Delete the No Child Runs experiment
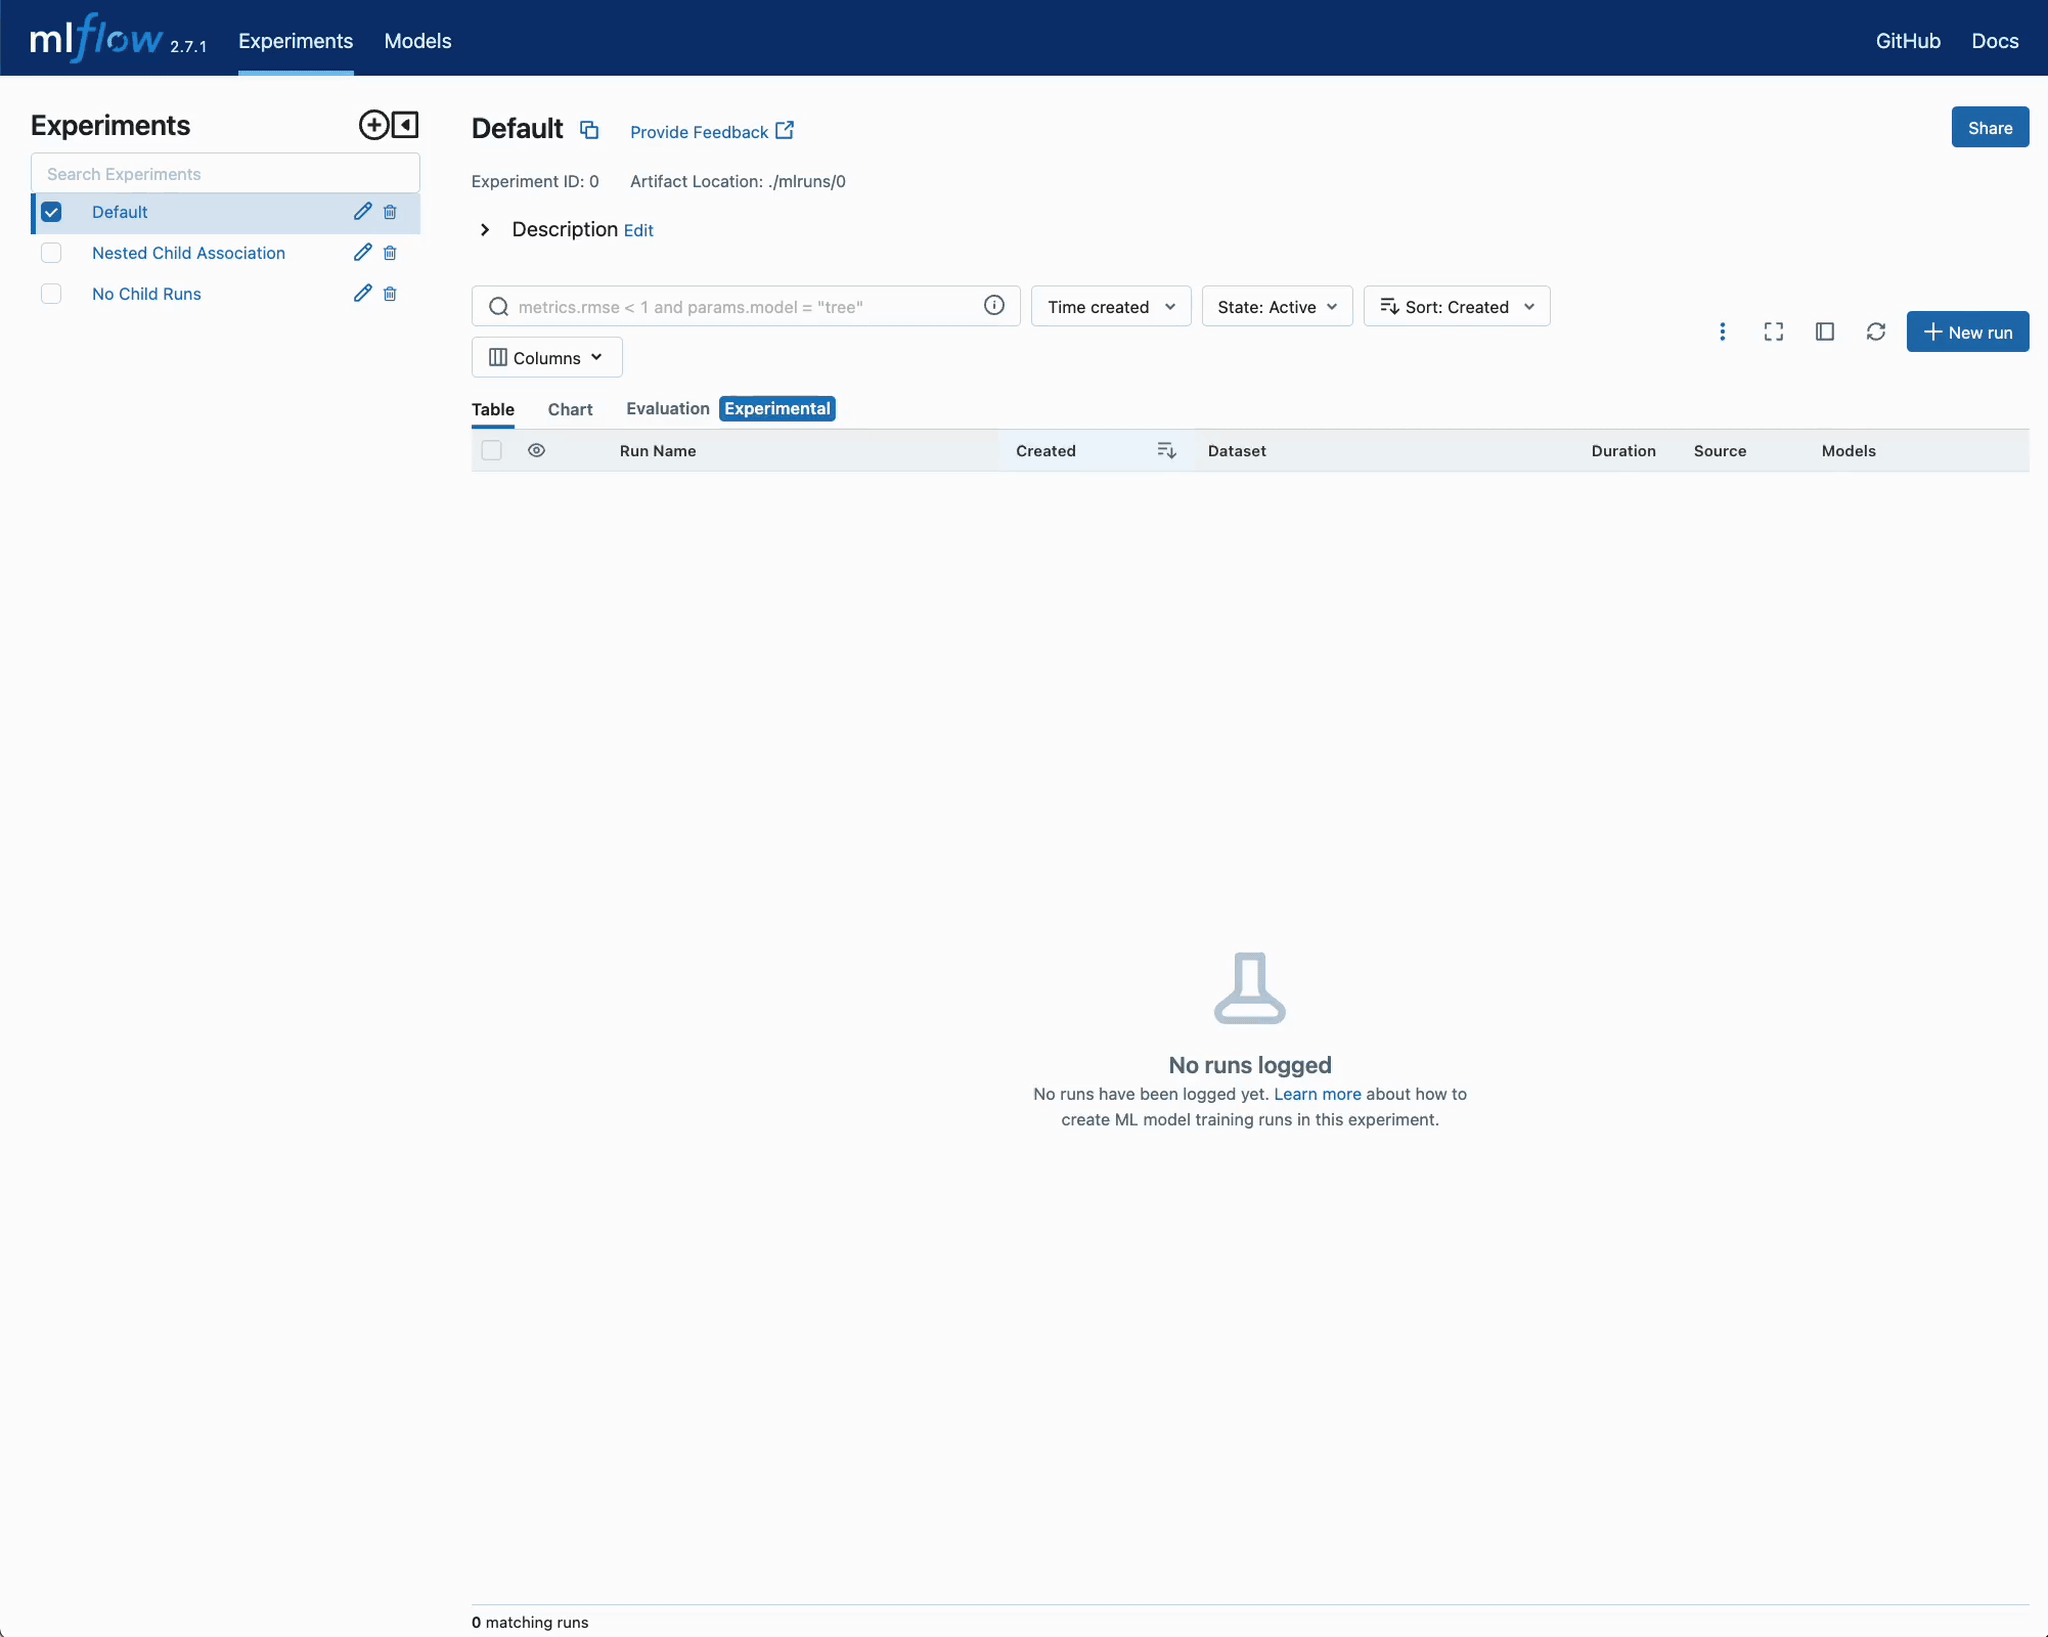This screenshot has width=2048, height=1637. click(390, 294)
